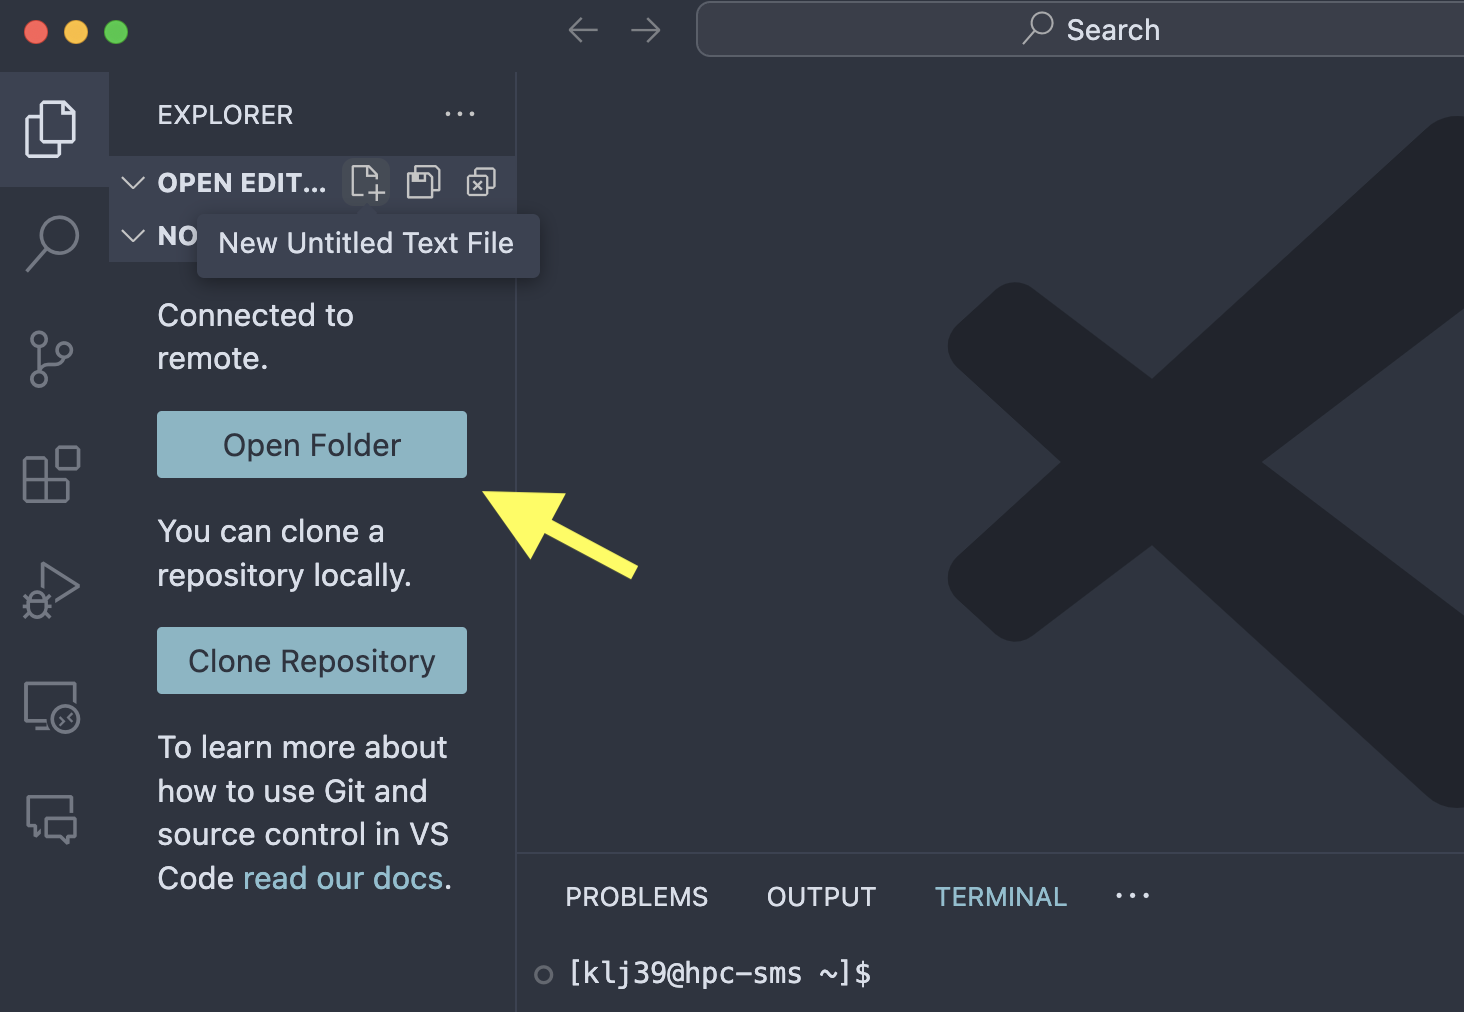Screen dimensions: 1464x1012
Task: Switch to the Problems tab
Action: click(x=636, y=896)
